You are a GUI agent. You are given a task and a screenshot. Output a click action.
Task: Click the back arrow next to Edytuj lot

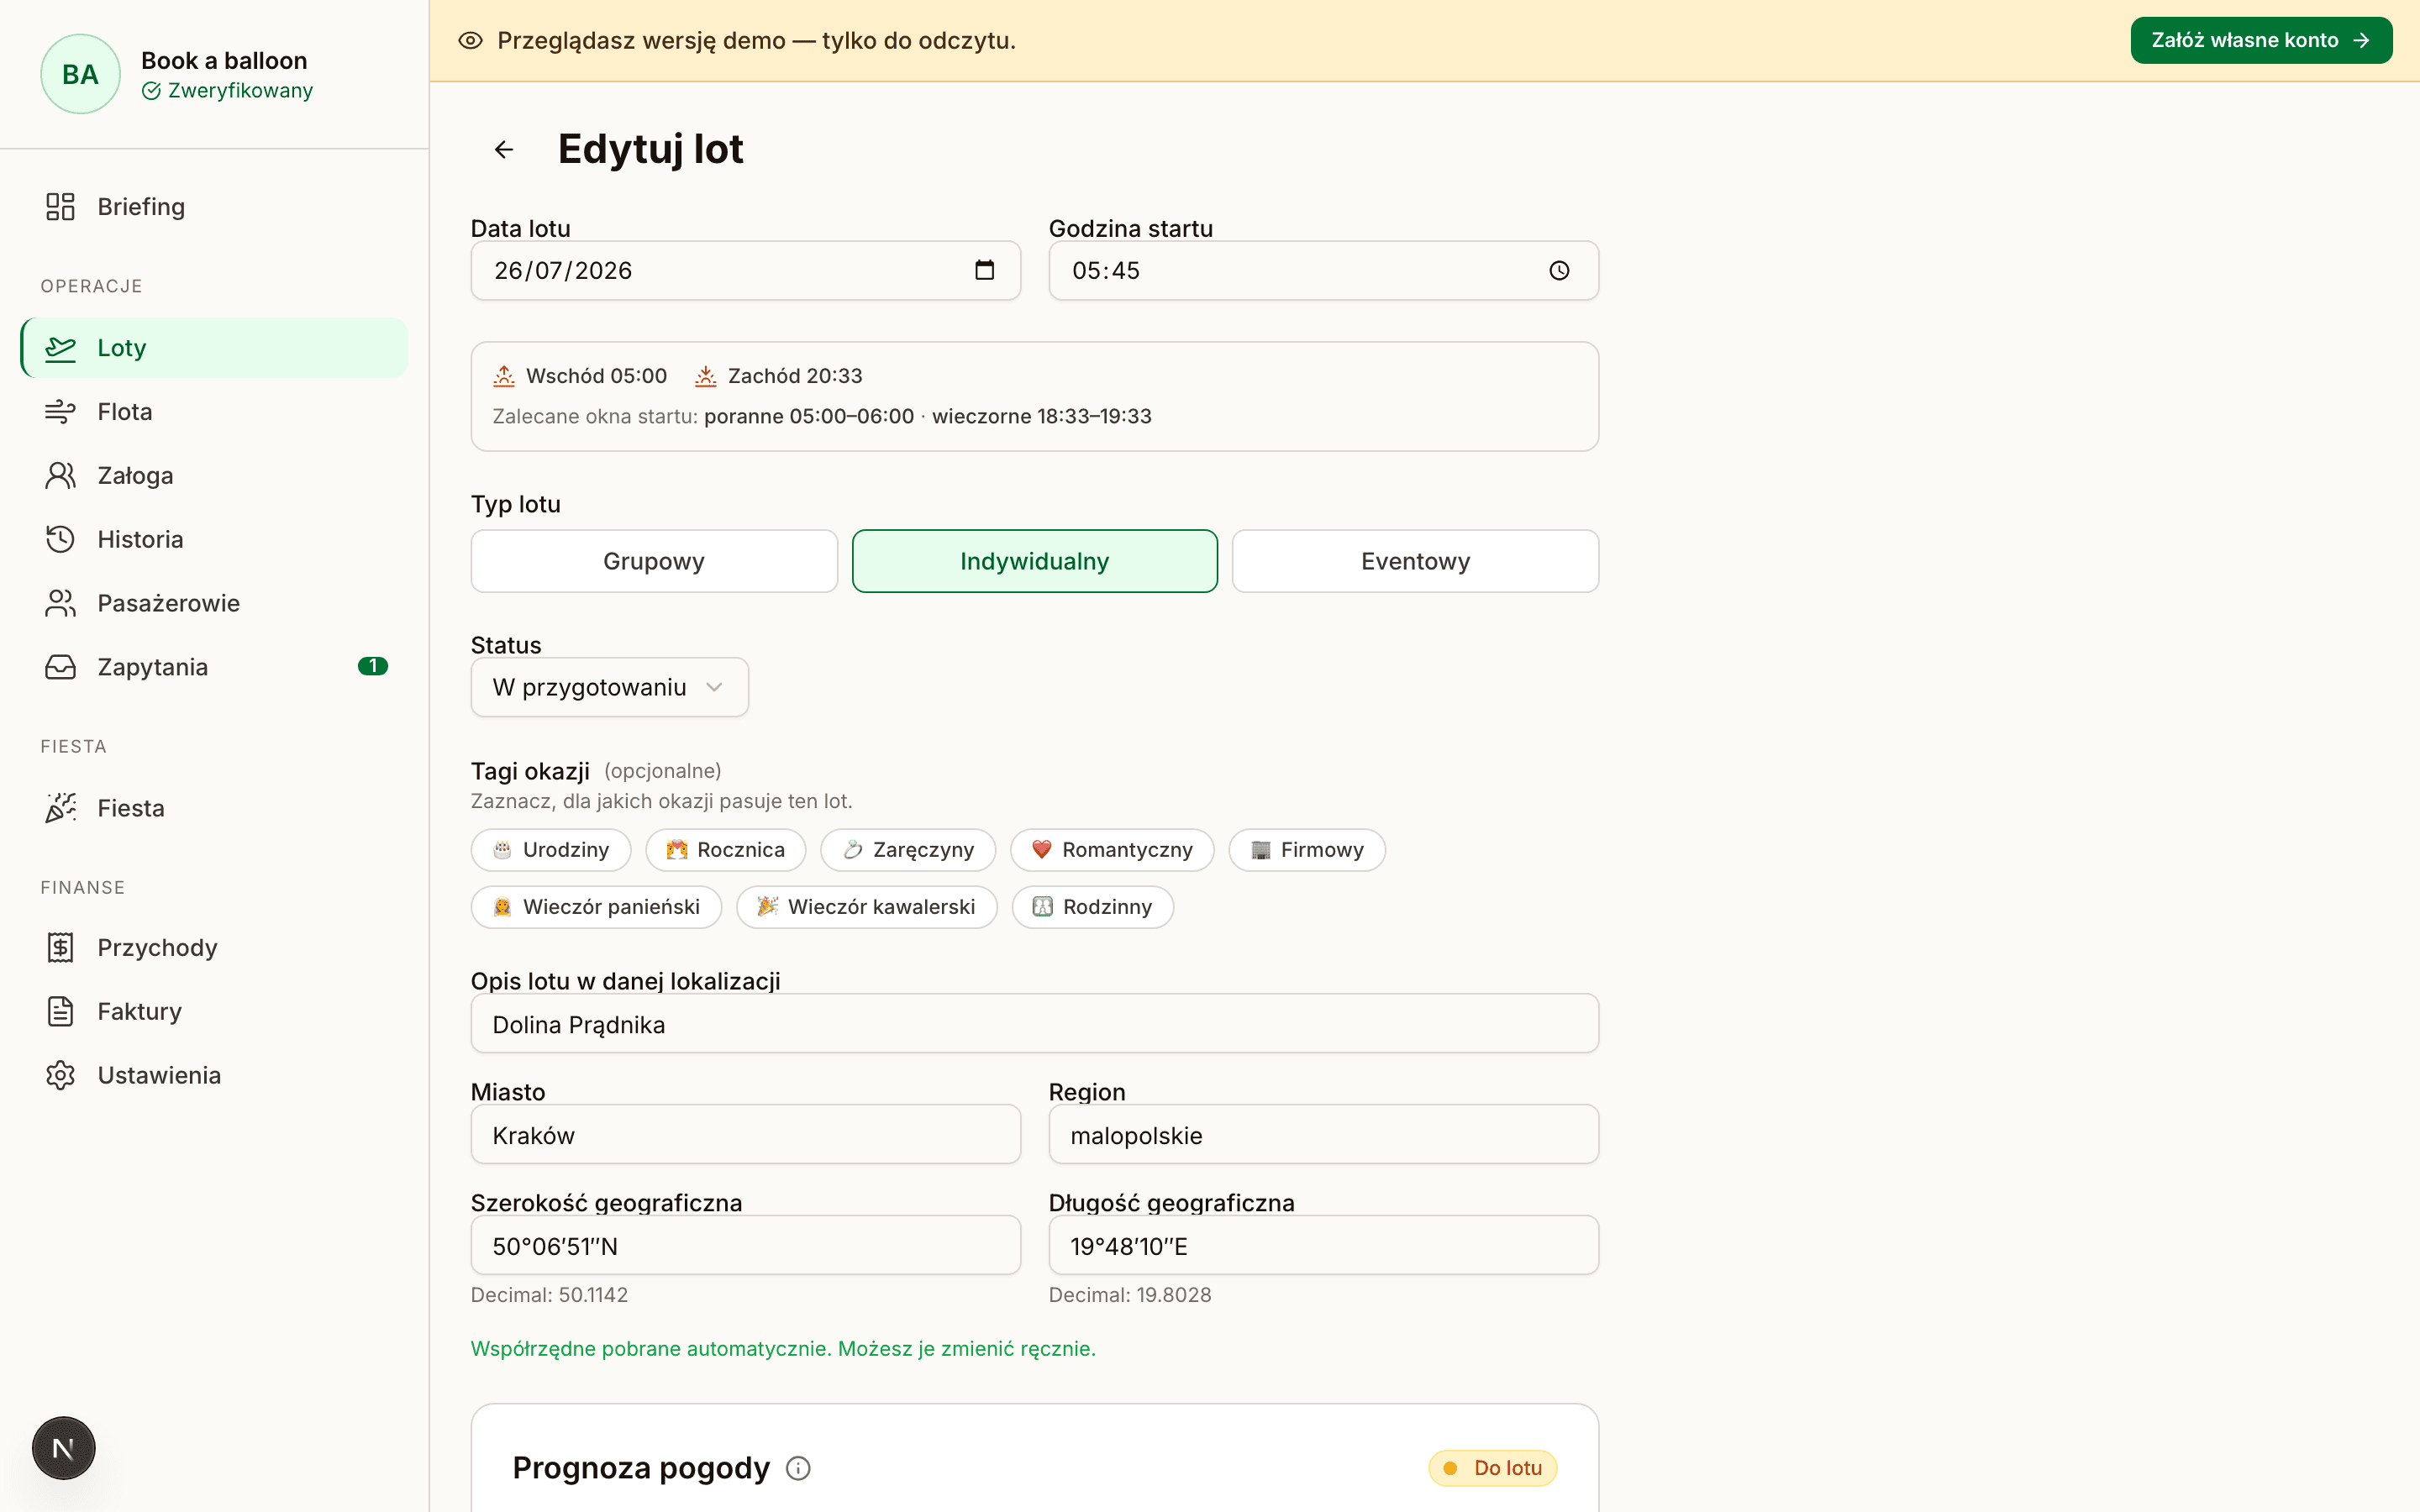click(x=504, y=150)
